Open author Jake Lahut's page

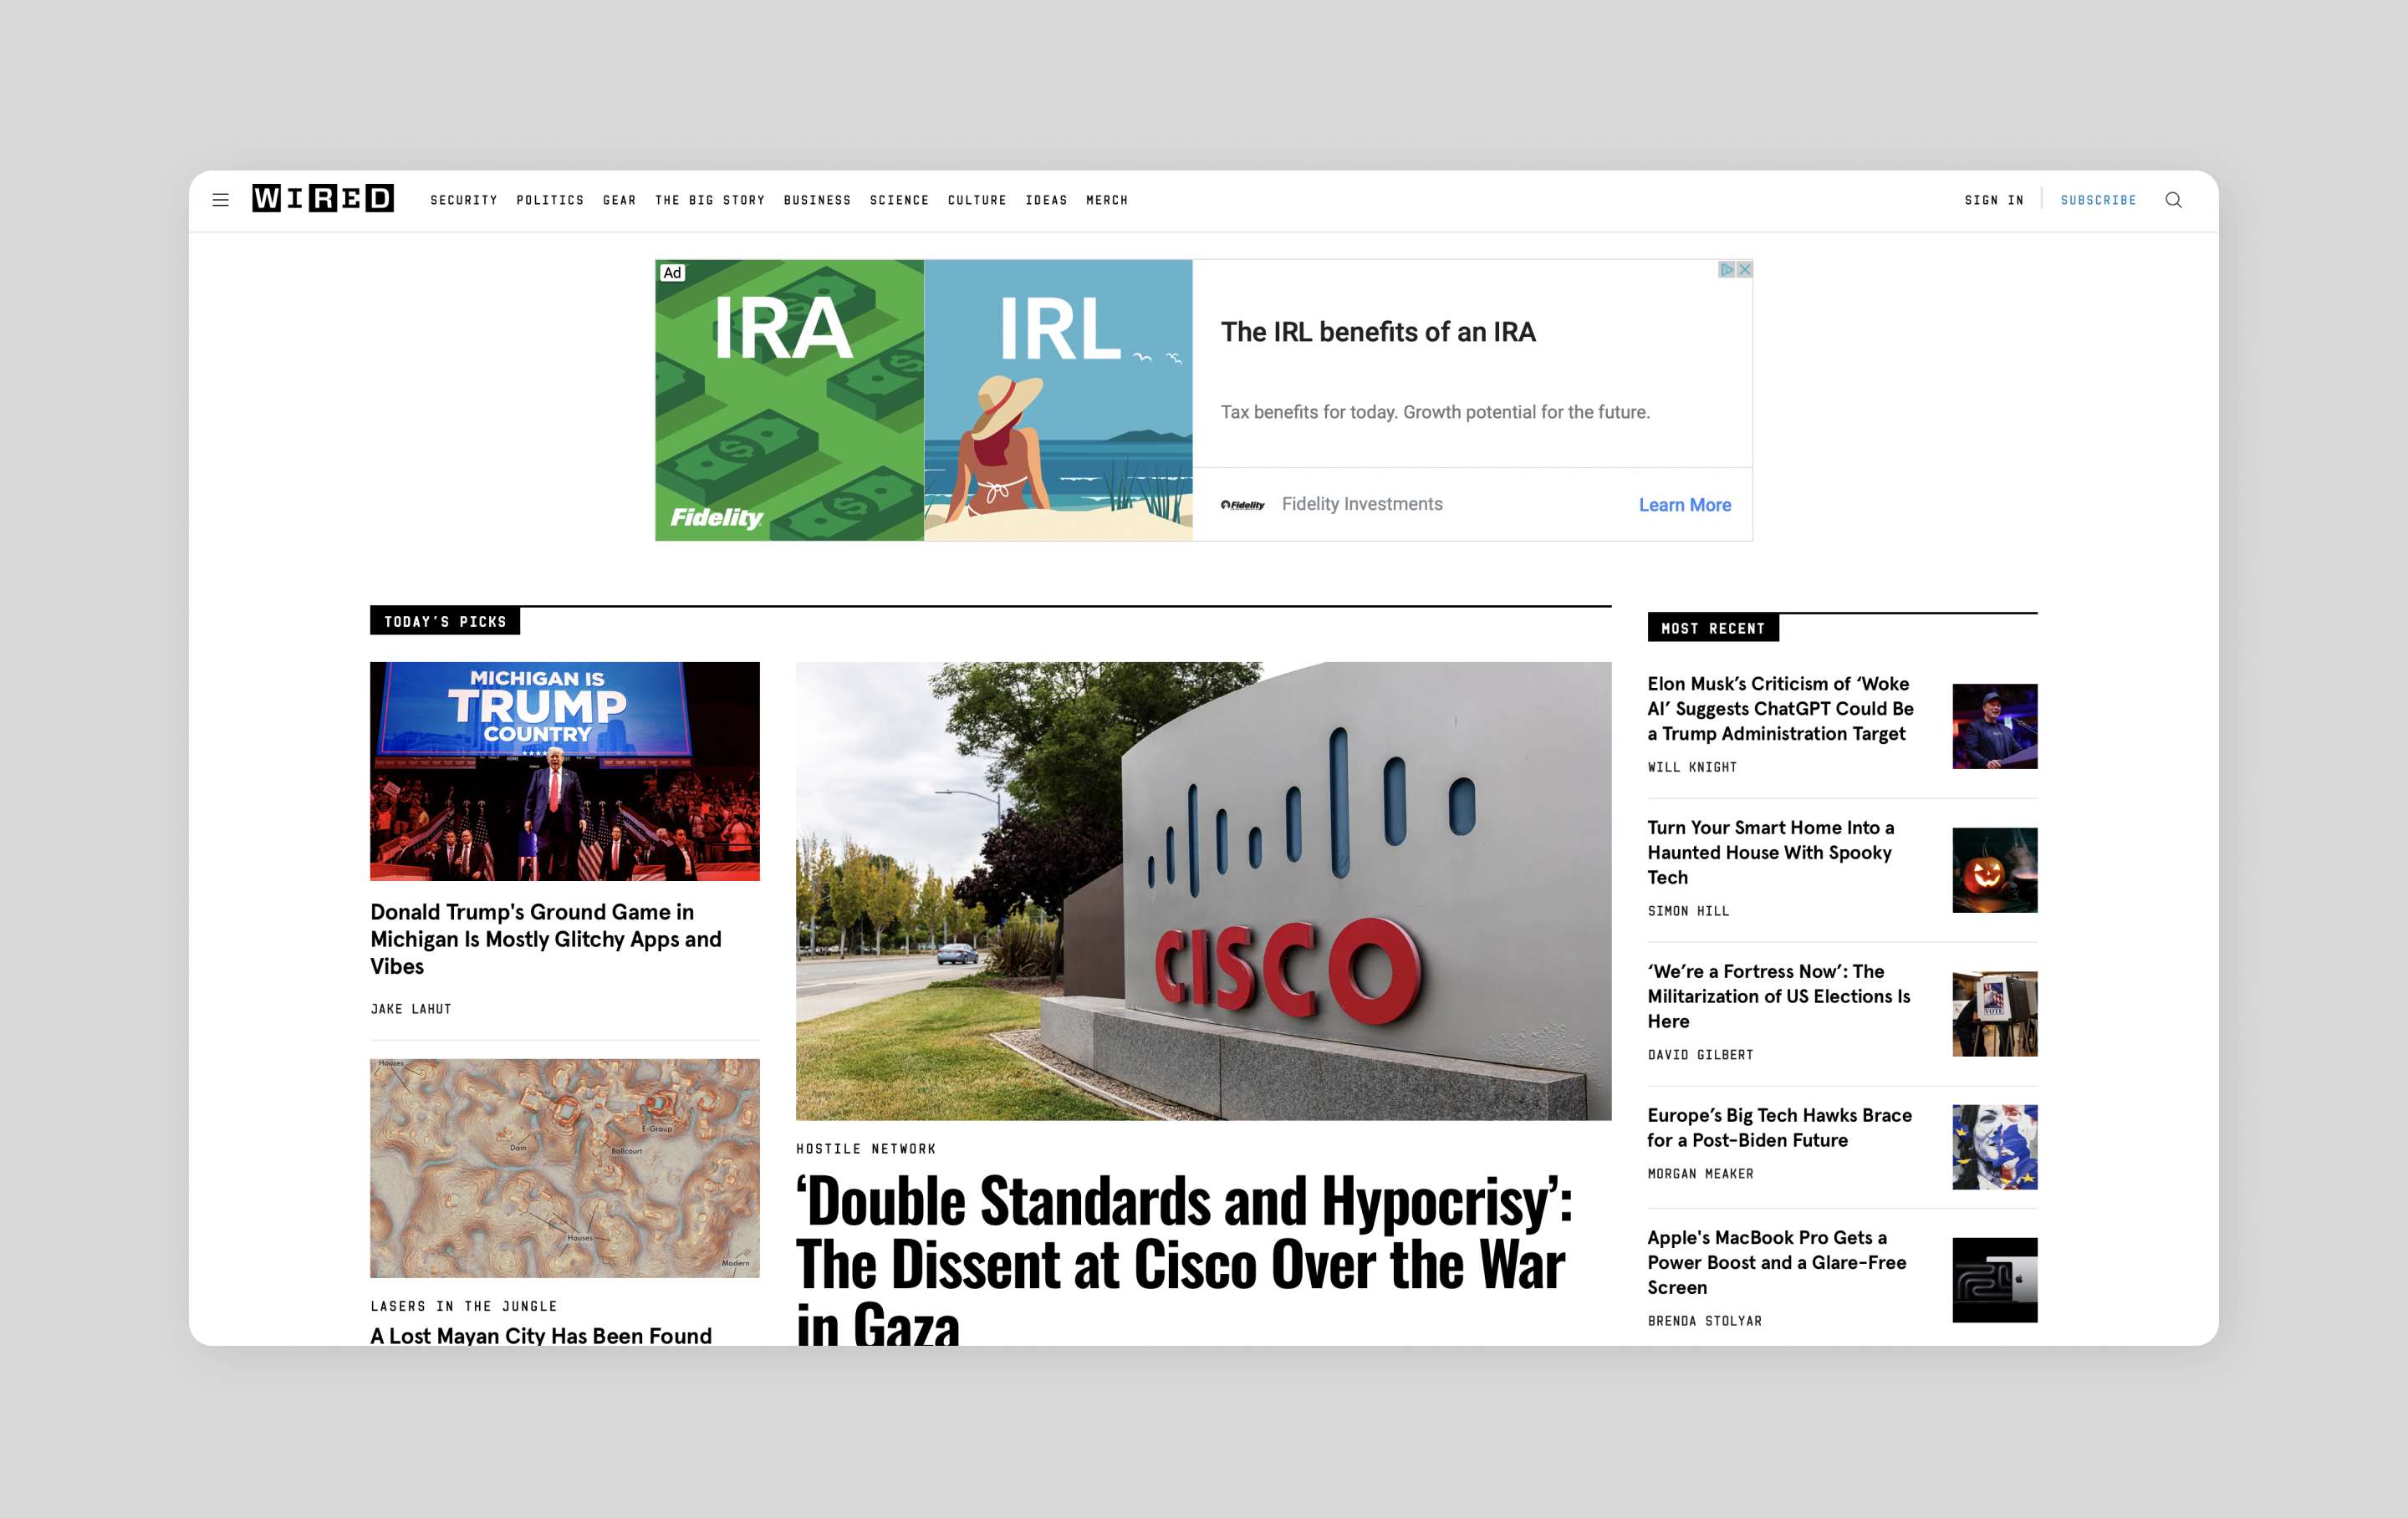tap(411, 1009)
